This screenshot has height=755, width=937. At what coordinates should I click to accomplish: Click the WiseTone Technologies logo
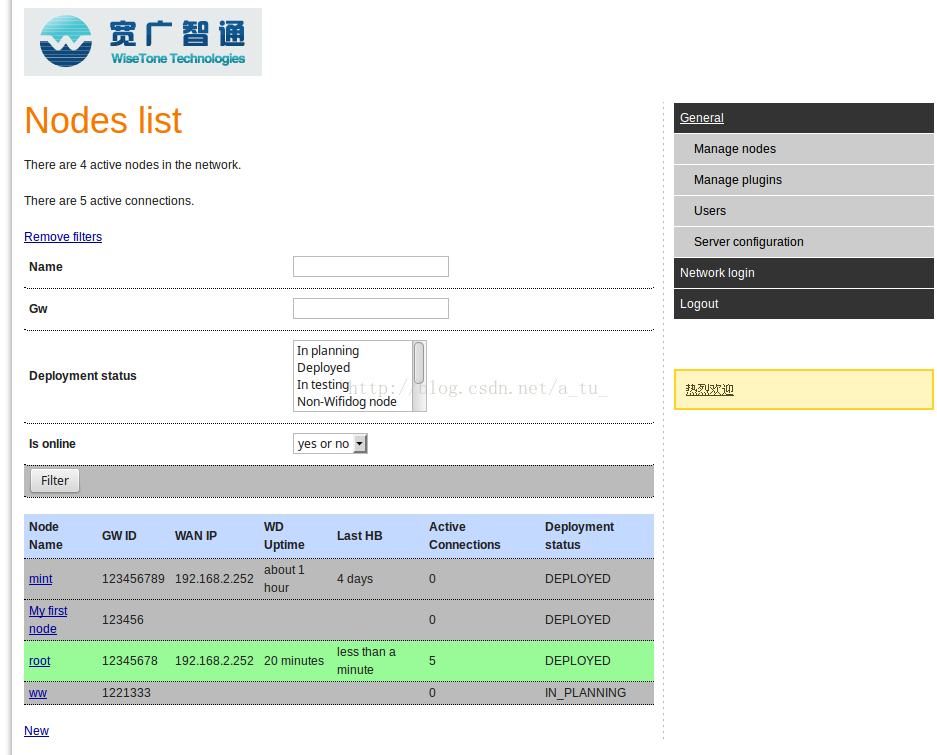[x=143, y=42]
